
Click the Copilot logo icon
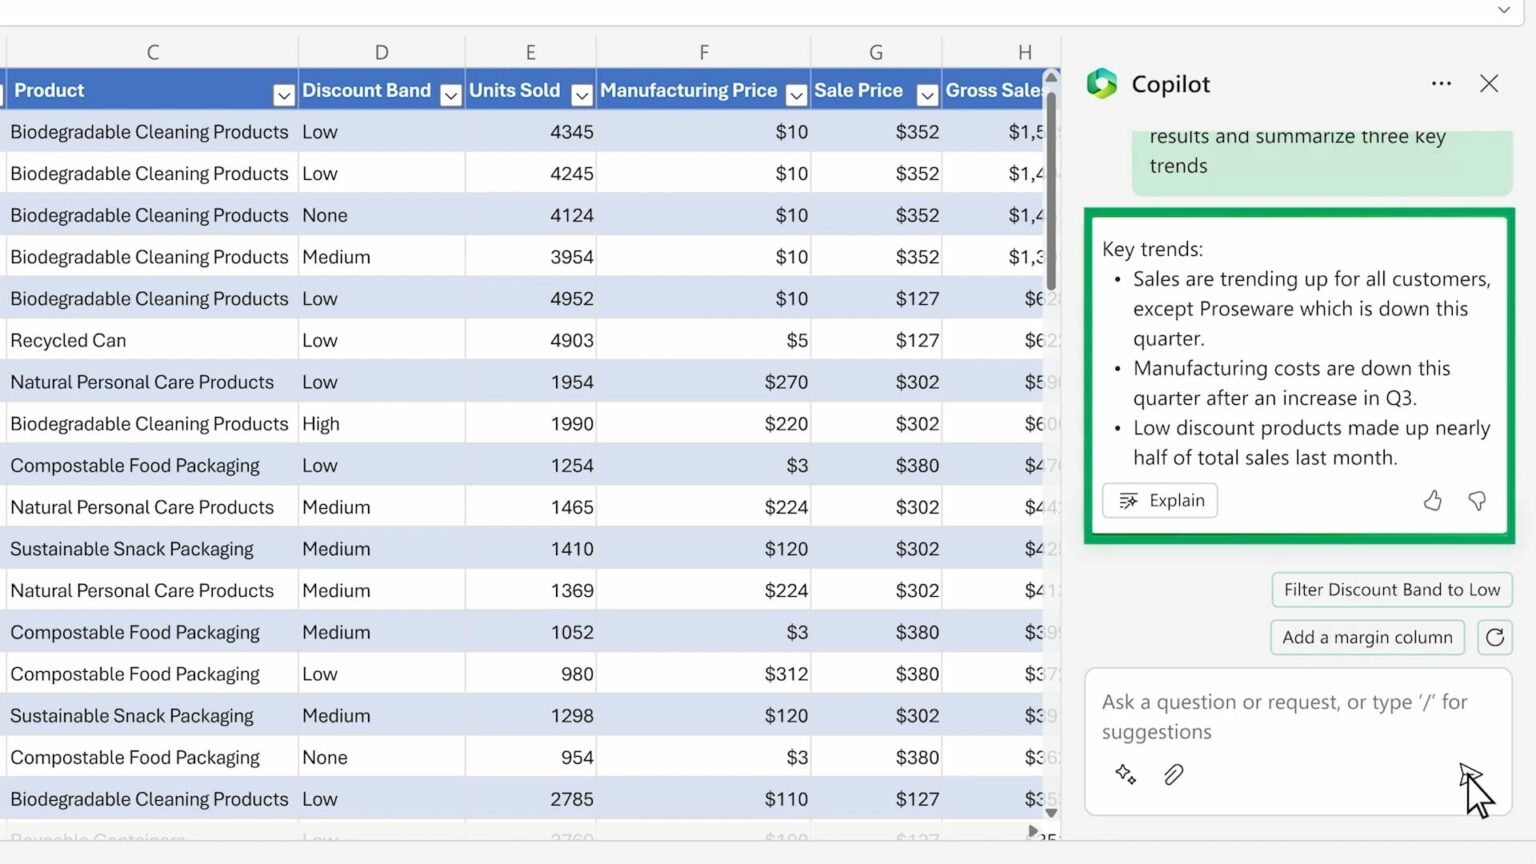click(1102, 84)
